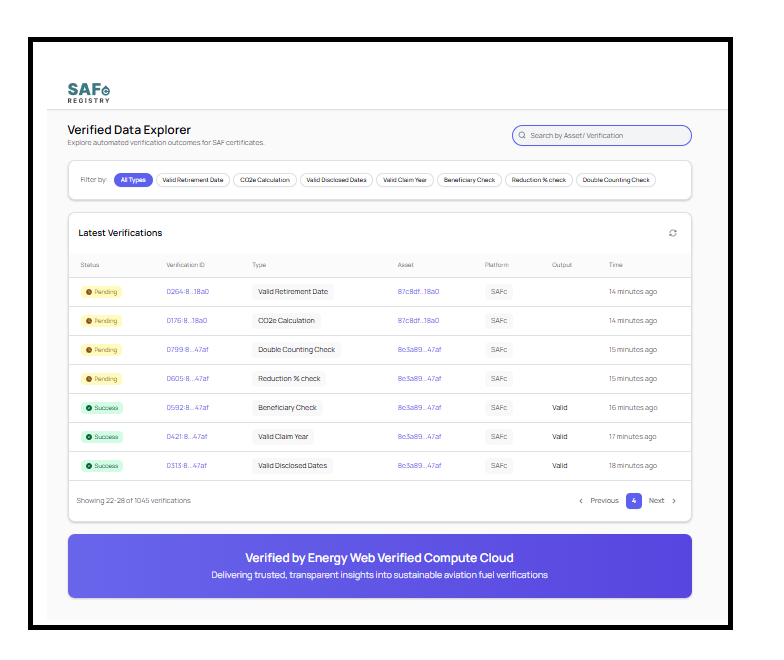The image size is (784, 660).
Task: Open verification ID 0421:8...47af
Action: point(186,437)
